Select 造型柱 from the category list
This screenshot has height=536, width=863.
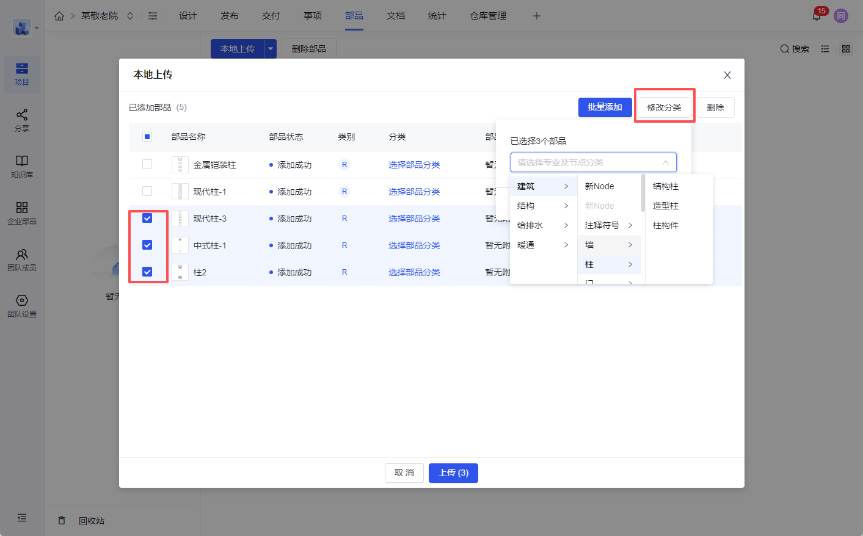(665, 206)
